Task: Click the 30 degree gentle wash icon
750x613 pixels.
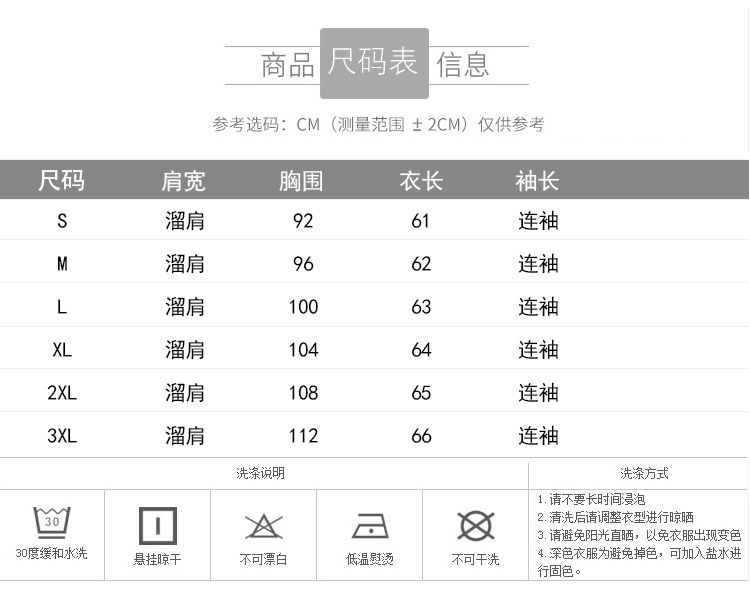Action: 52,522
